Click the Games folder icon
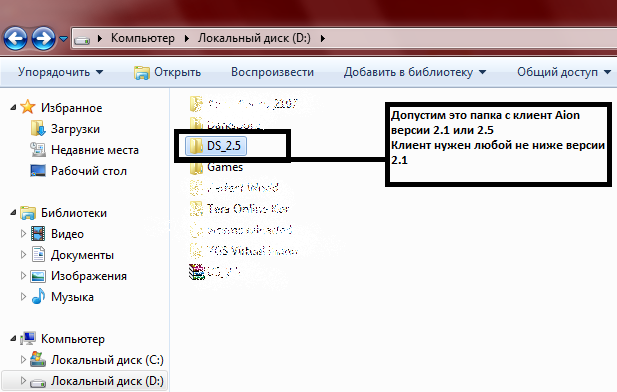The width and height of the screenshot is (617, 392). (196, 168)
